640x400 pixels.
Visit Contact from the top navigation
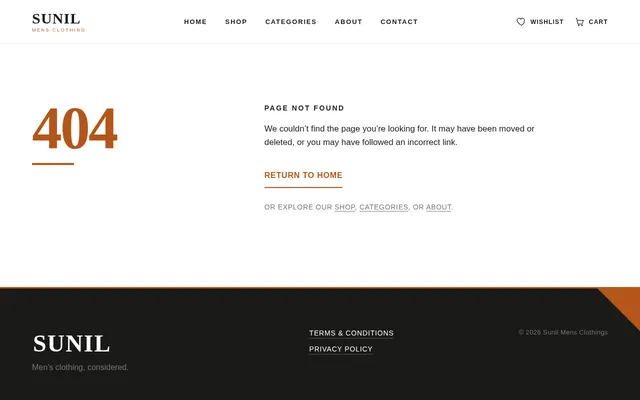(399, 22)
